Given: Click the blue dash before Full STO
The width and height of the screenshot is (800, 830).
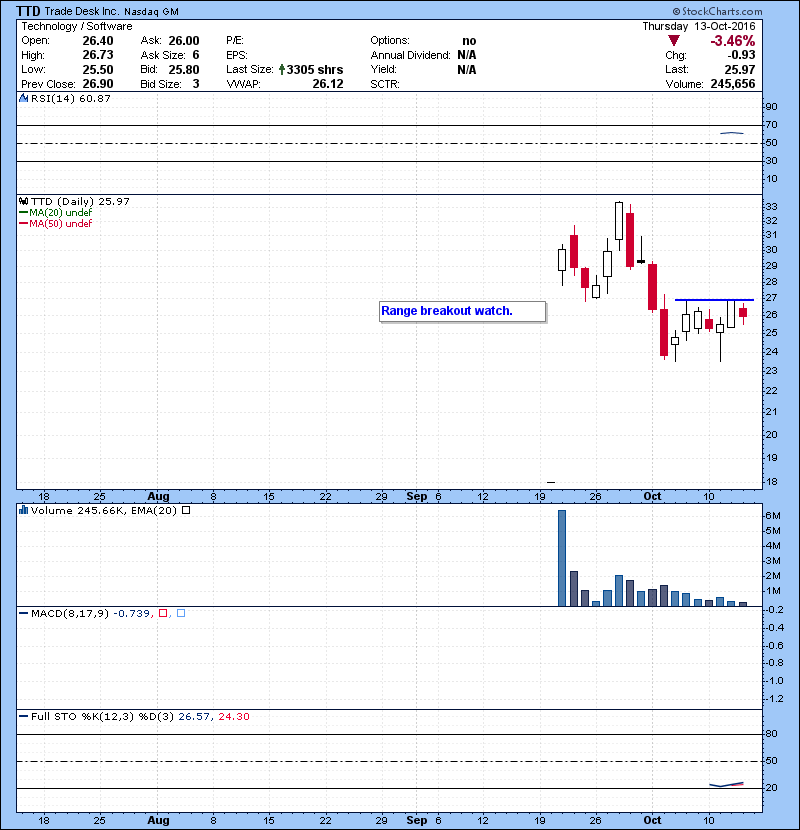Looking at the screenshot, I should pyautogui.click(x=23, y=716).
